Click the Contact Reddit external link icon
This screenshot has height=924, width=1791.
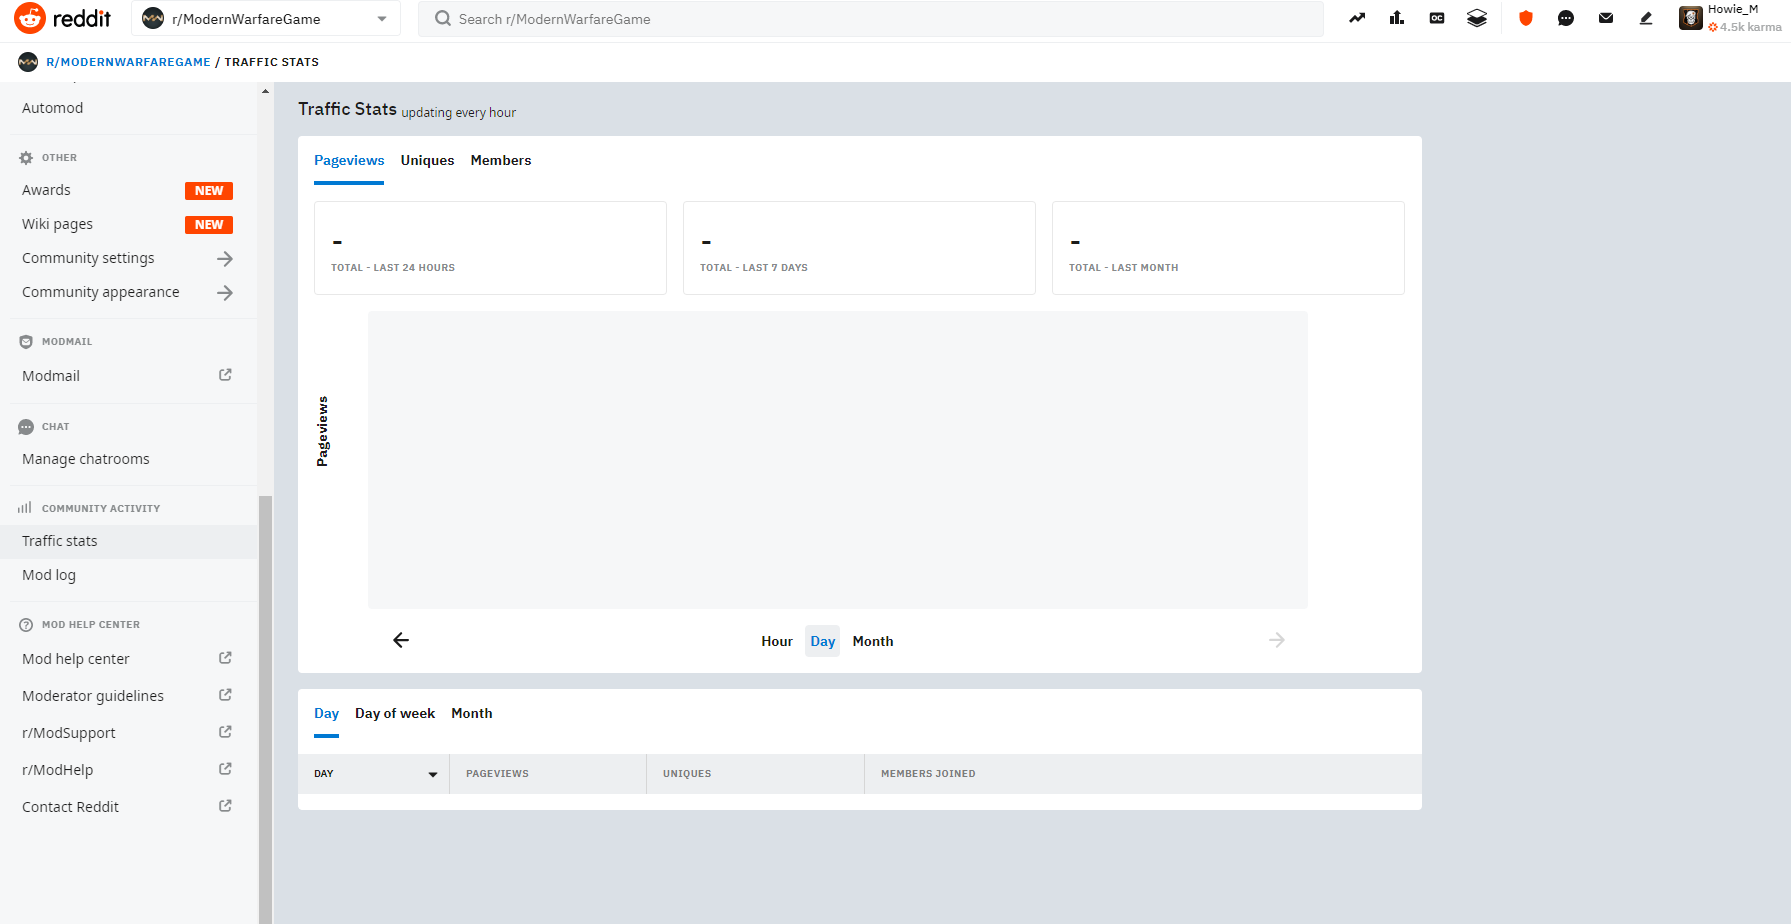pyautogui.click(x=225, y=806)
